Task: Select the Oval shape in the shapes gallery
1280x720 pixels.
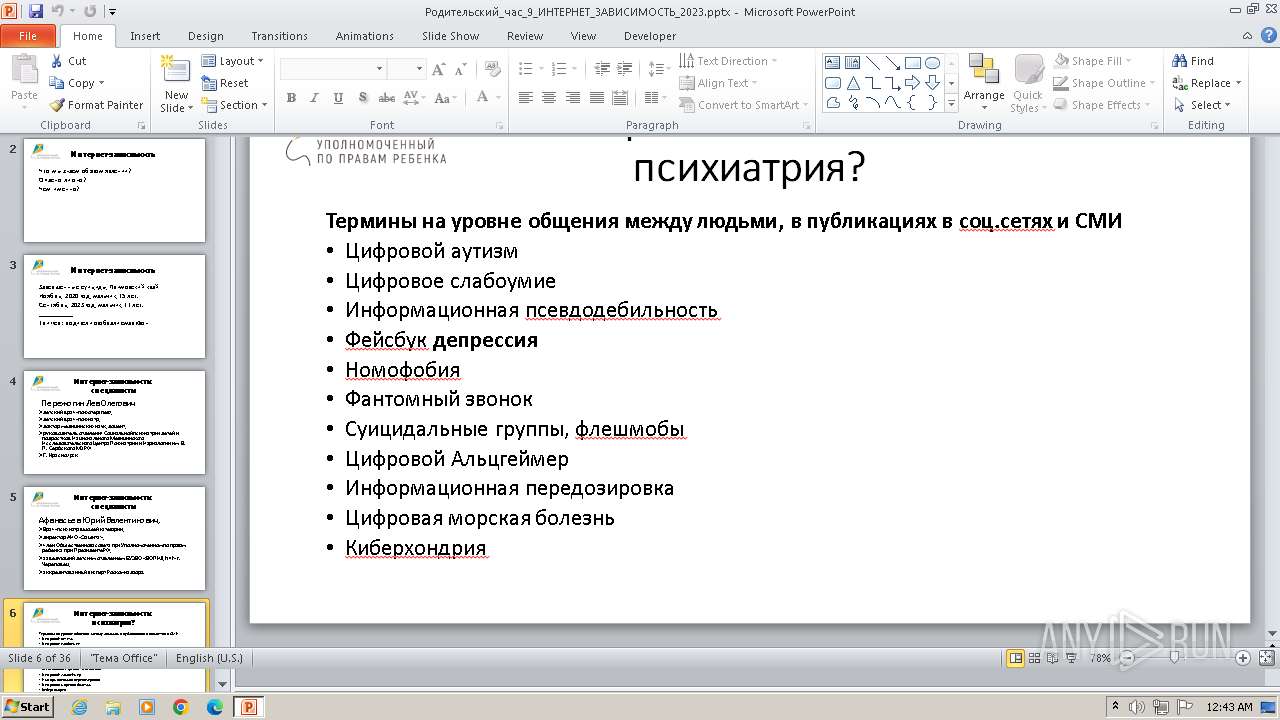Action: (x=932, y=63)
